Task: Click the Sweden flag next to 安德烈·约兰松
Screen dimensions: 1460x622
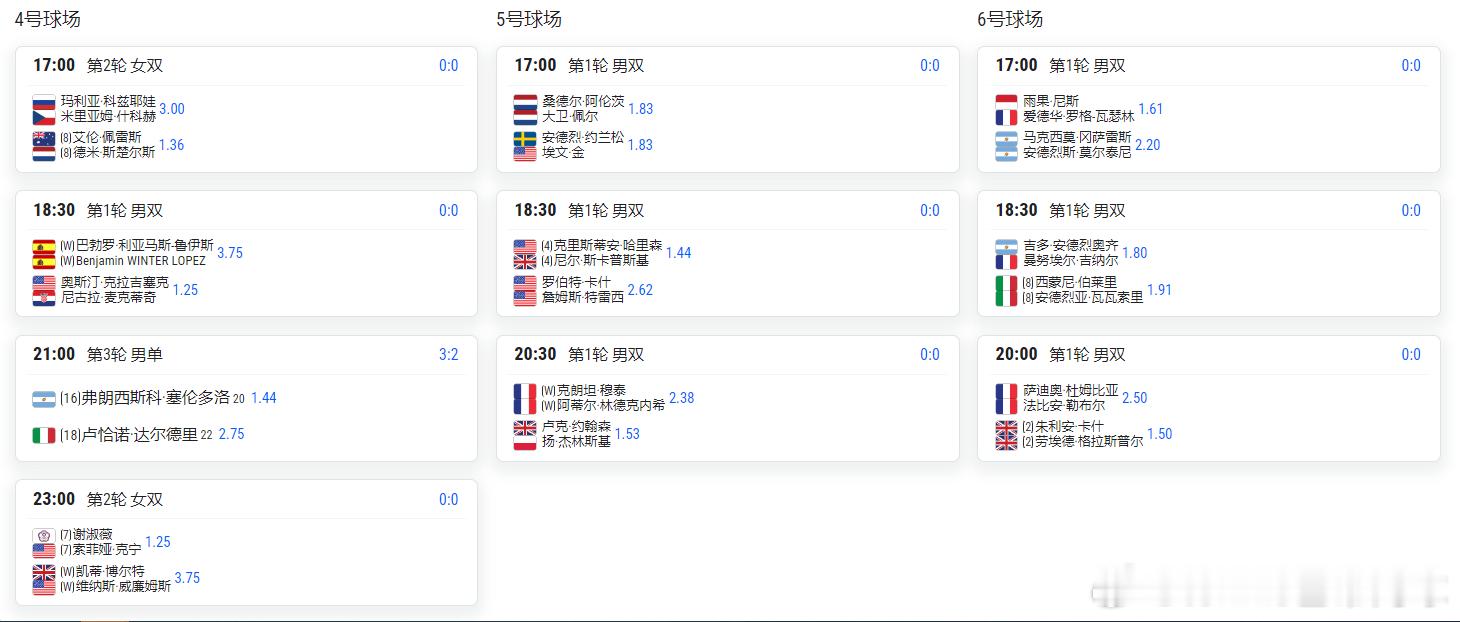Action: (525, 138)
